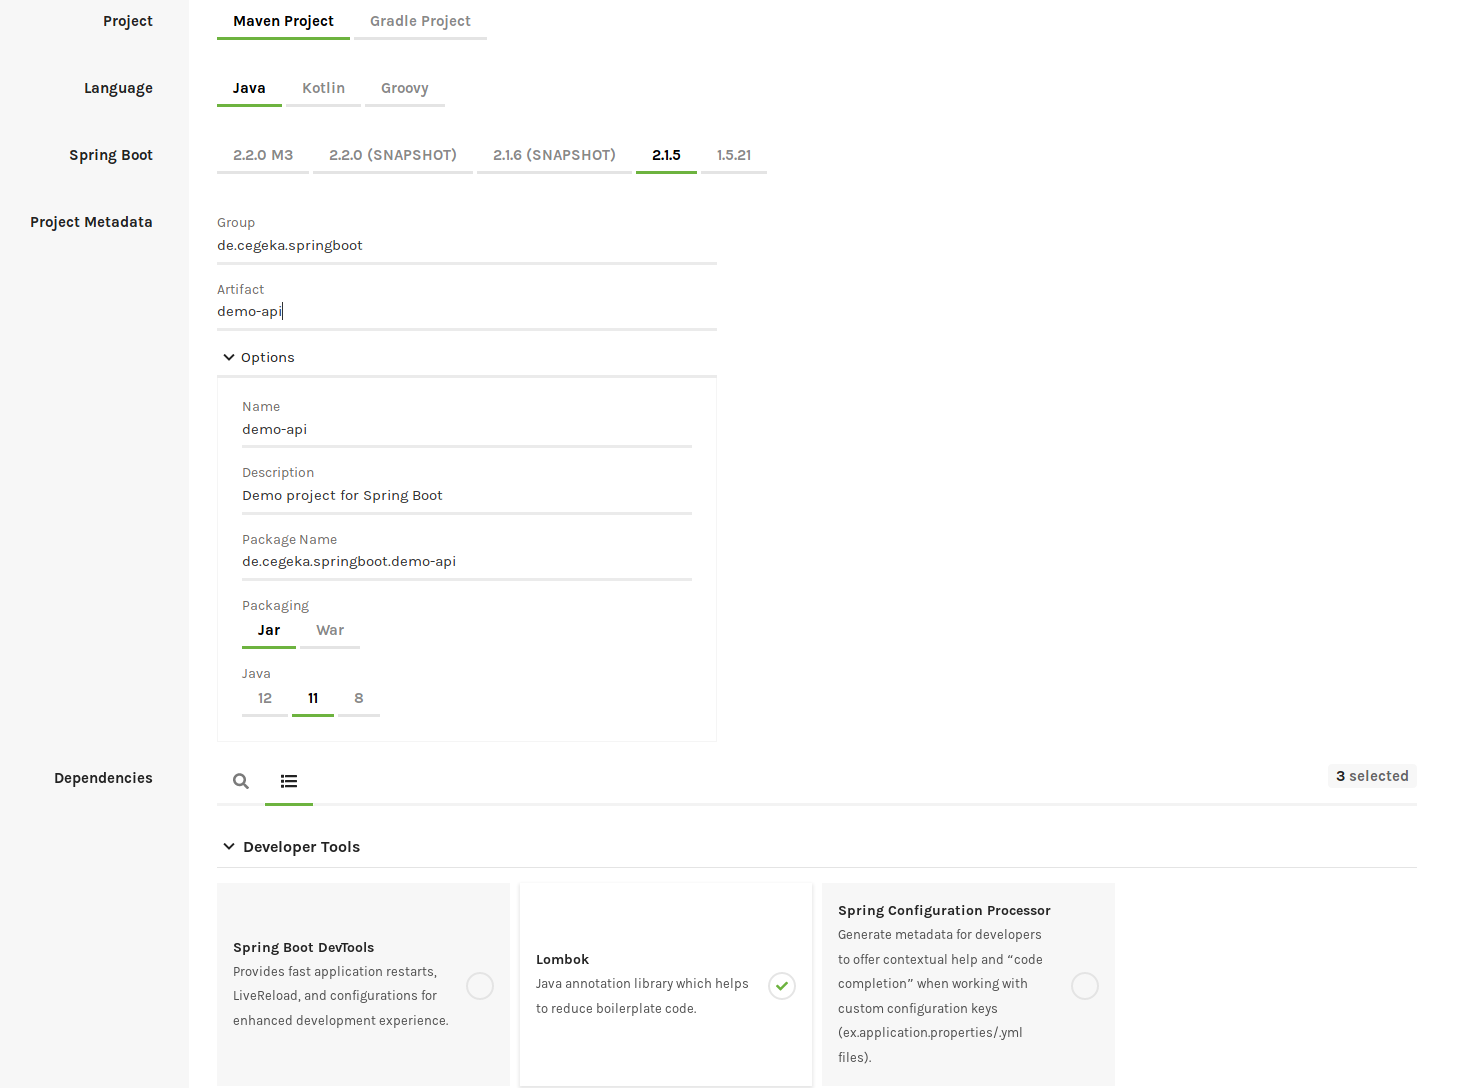Click the Lombok card title

point(562,959)
